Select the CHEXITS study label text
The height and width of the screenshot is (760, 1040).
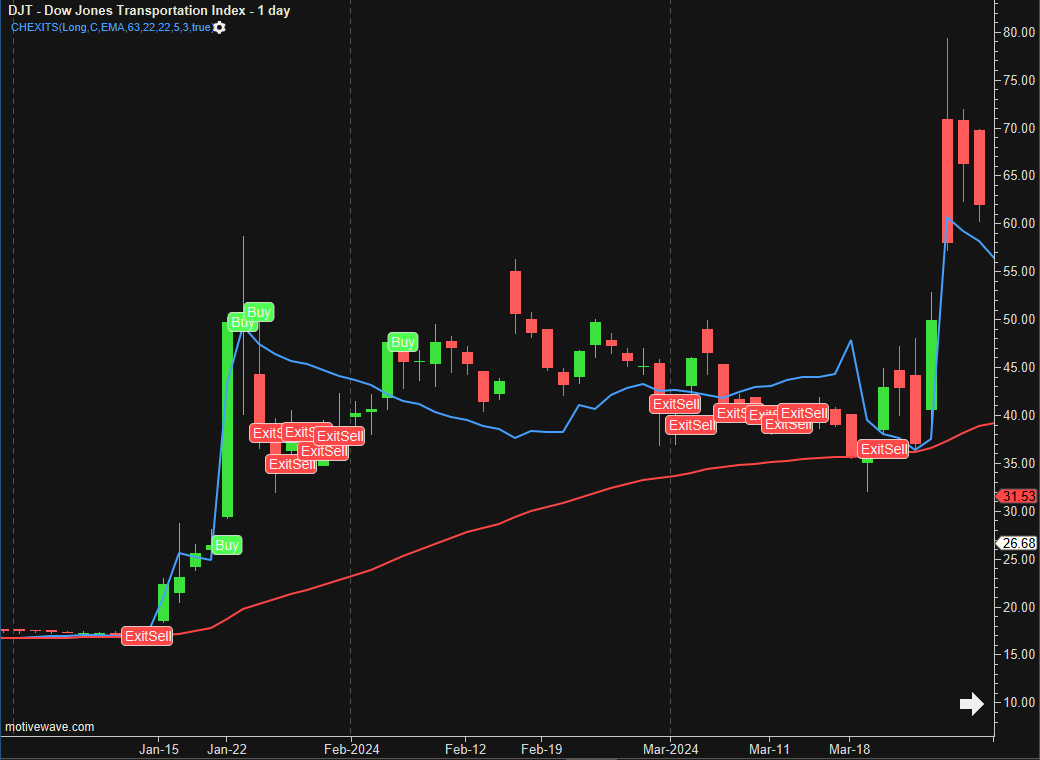[110, 27]
